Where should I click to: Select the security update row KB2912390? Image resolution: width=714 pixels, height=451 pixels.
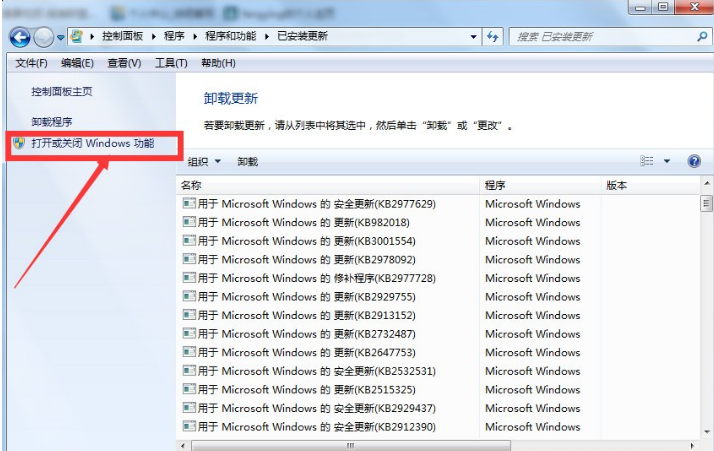438,427
